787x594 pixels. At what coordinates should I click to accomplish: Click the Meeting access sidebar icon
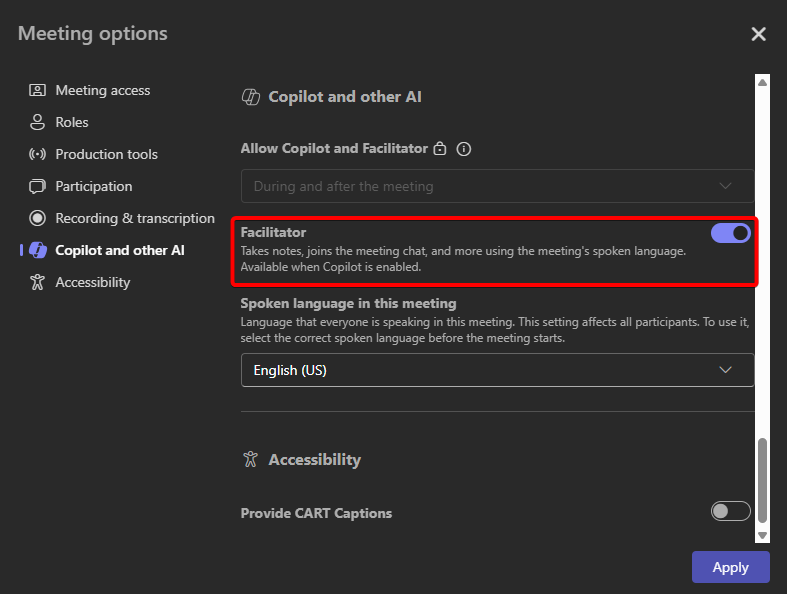pyautogui.click(x=37, y=90)
